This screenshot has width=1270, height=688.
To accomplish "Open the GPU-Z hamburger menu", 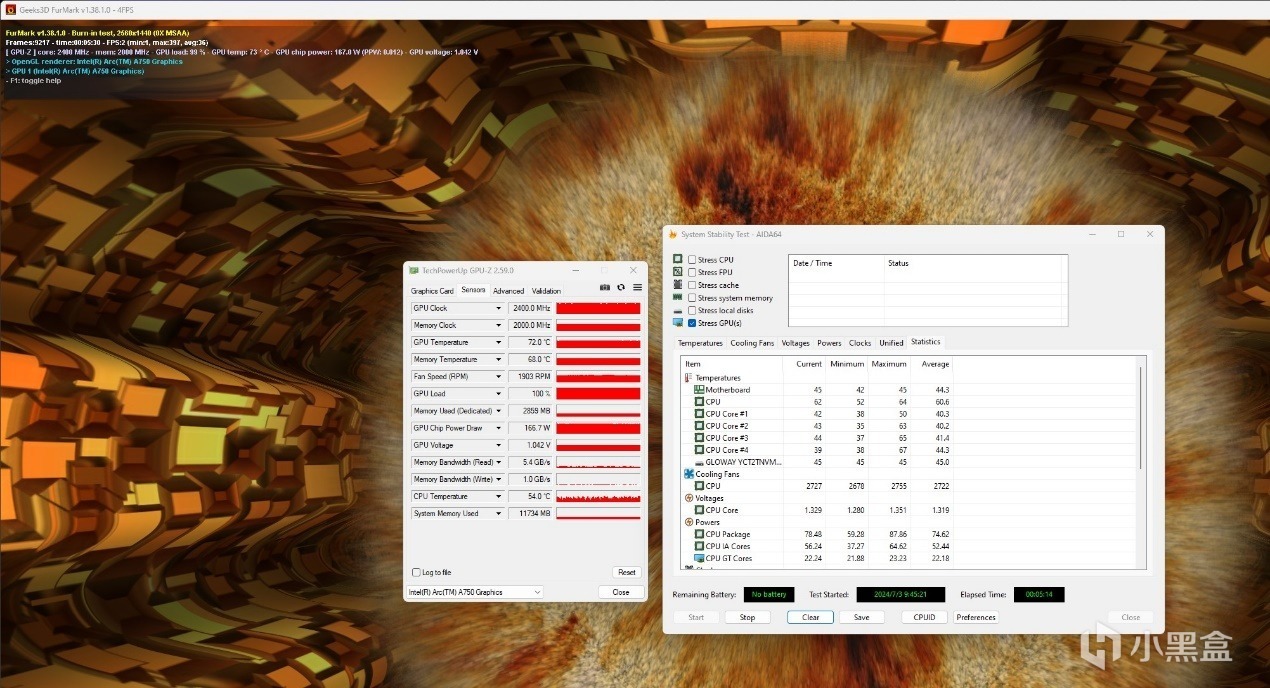I will point(637,287).
